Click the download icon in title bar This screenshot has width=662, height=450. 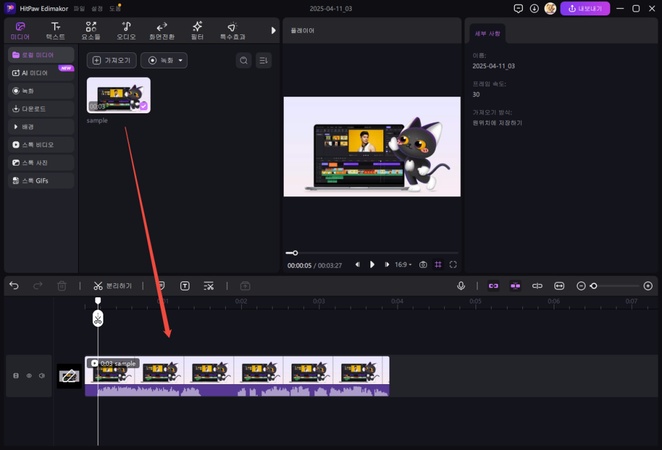(x=534, y=9)
